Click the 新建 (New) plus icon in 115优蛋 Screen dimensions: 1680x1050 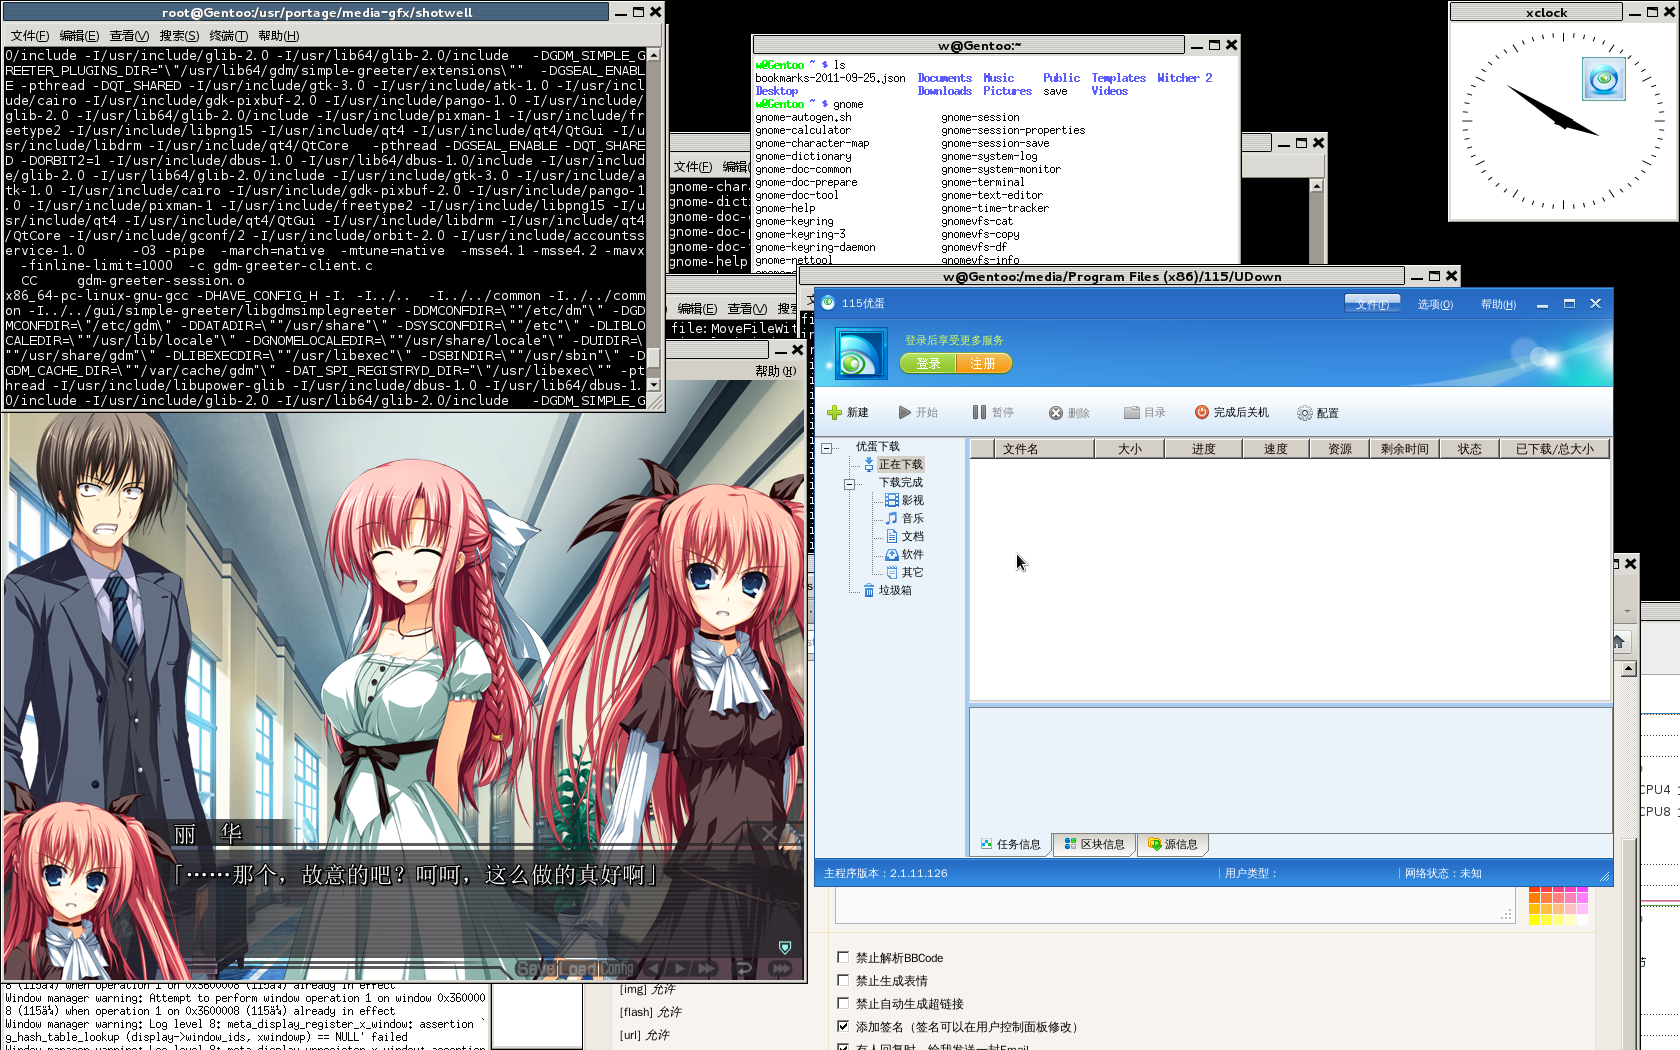835,413
